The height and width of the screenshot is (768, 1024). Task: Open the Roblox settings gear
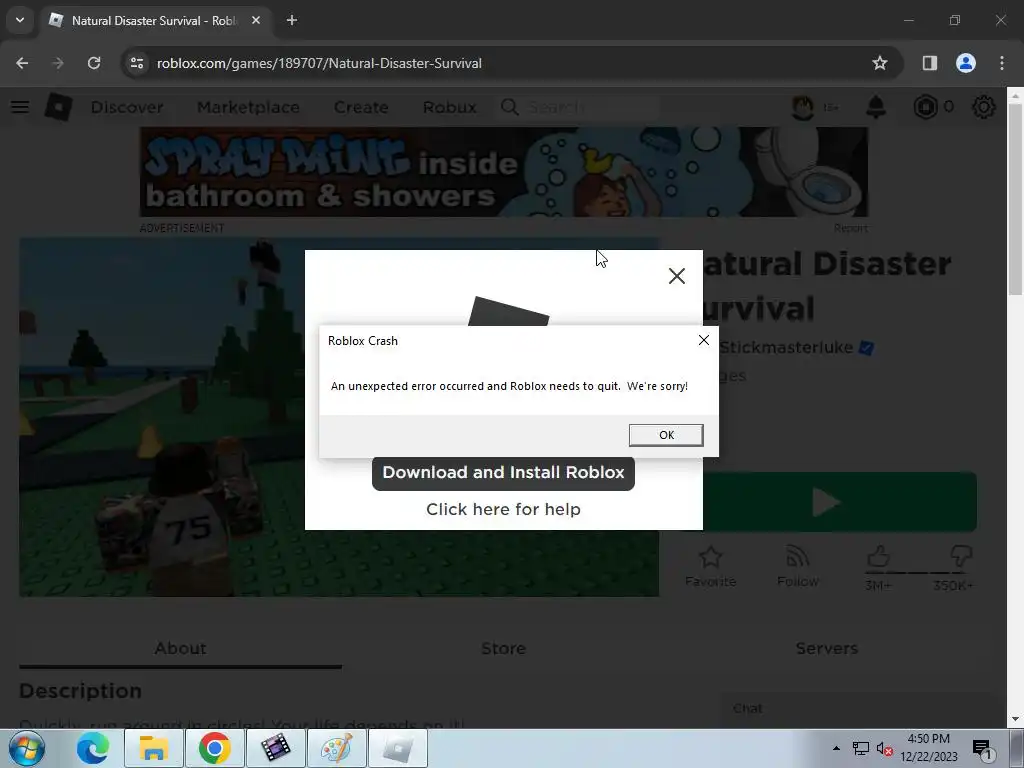coord(984,107)
